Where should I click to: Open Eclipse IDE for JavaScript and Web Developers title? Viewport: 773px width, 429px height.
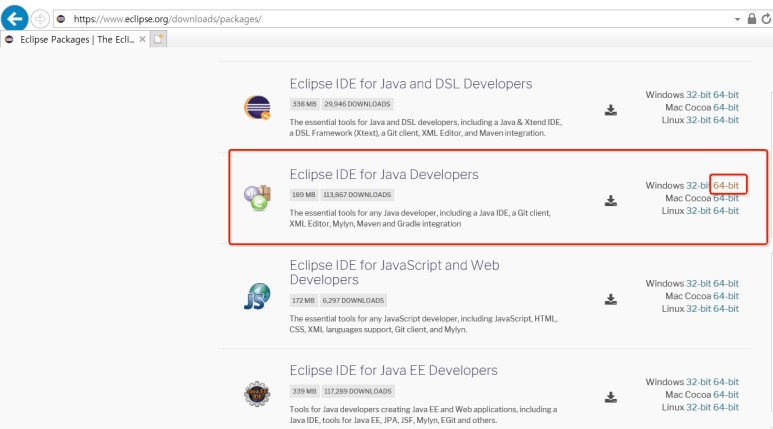(x=394, y=272)
